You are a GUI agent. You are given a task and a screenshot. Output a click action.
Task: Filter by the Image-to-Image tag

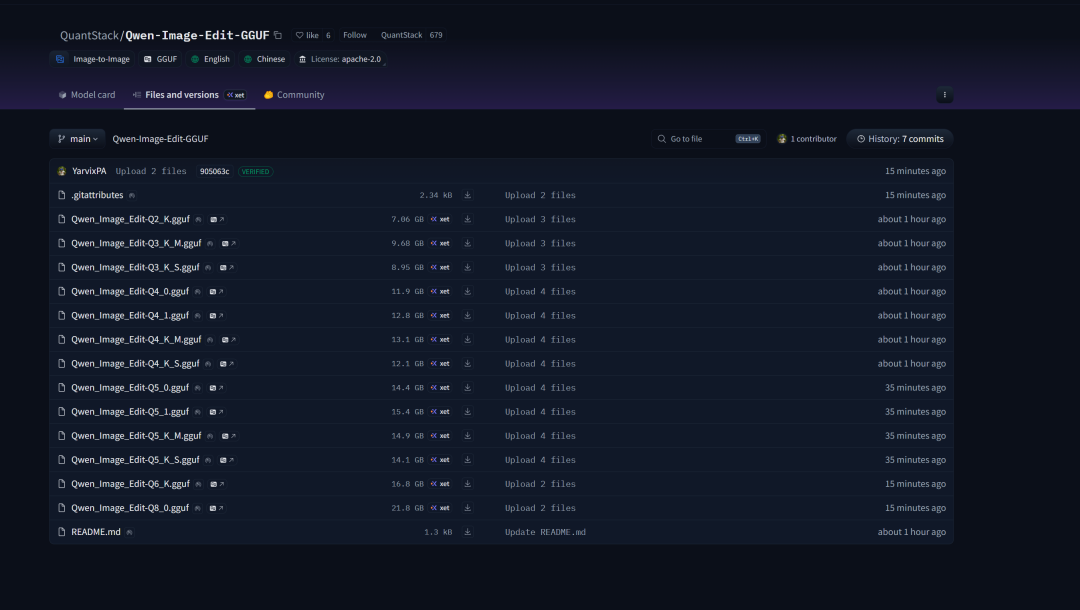[x=92, y=59]
